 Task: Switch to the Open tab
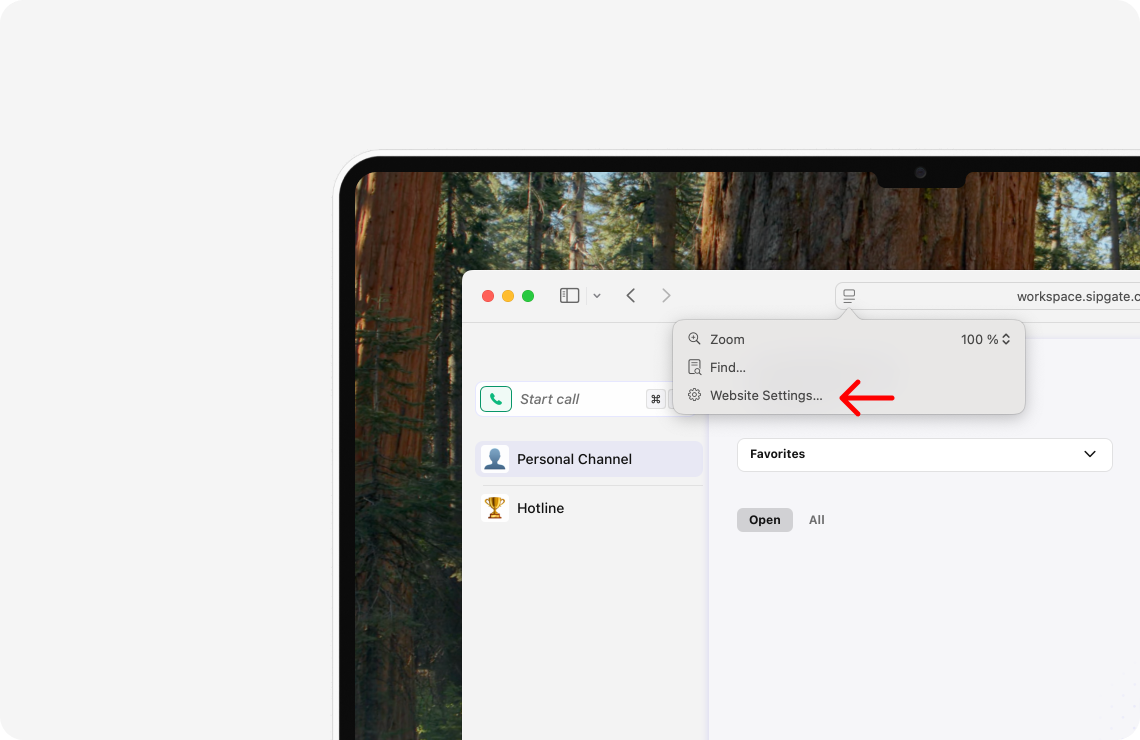(x=765, y=520)
